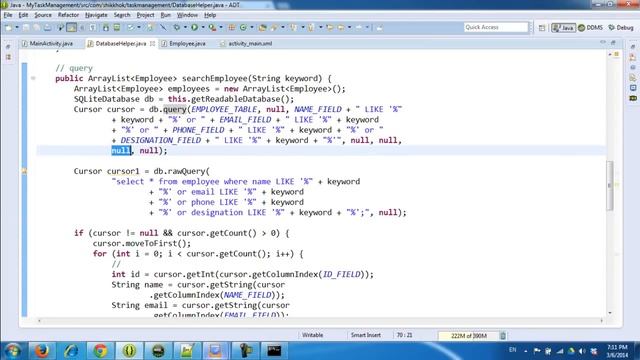This screenshot has width=640, height=360.
Task: Click the New Java Package icon
Action: (x=231, y=27)
